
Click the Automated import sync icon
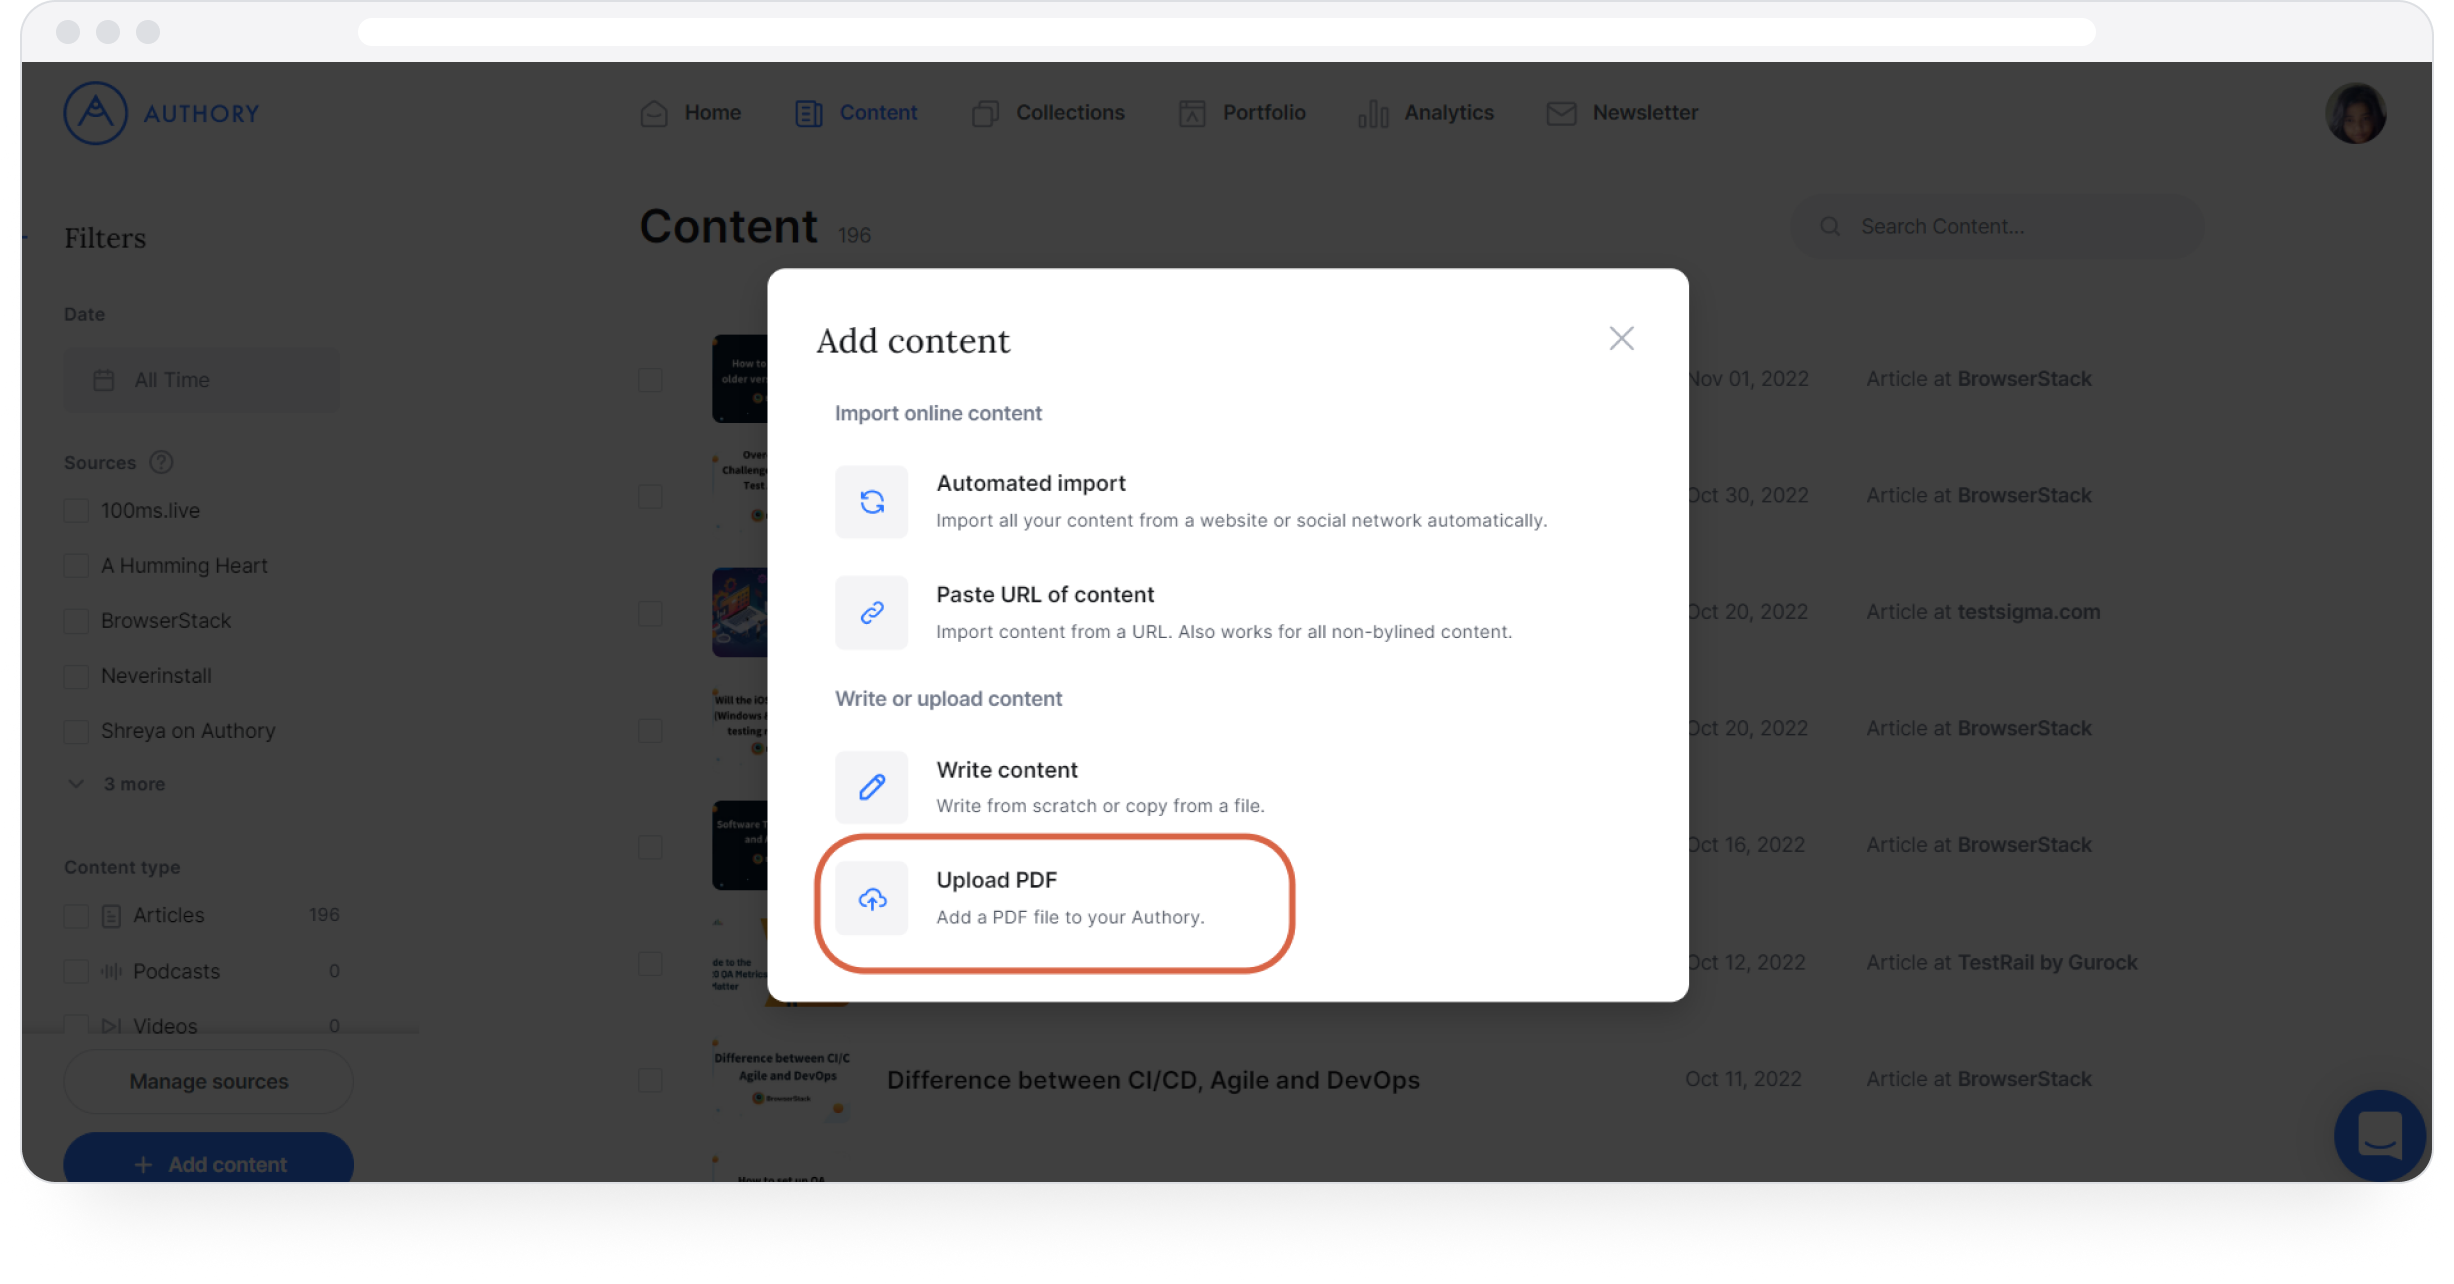pos(872,502)
